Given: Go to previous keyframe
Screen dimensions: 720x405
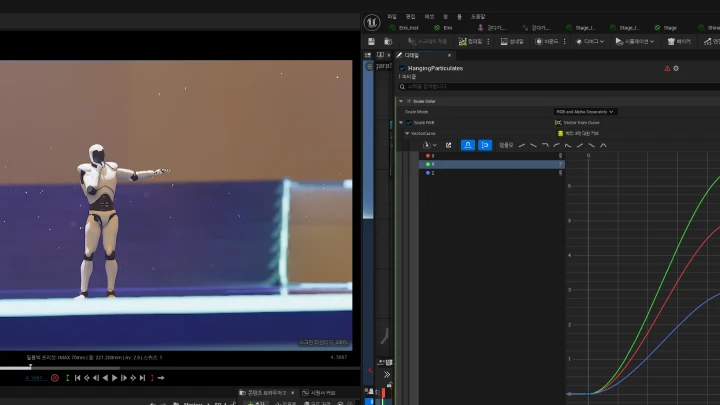Looking at the screenshot, I should coord(86,378).
